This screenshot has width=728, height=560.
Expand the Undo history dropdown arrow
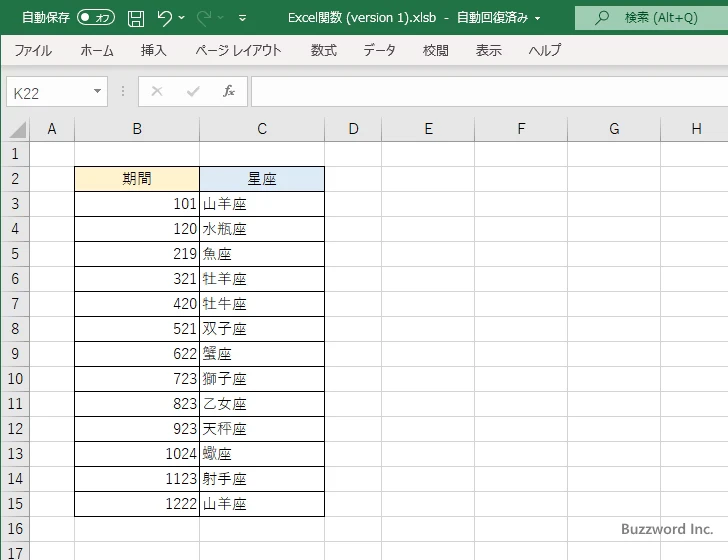coord(182,18)
